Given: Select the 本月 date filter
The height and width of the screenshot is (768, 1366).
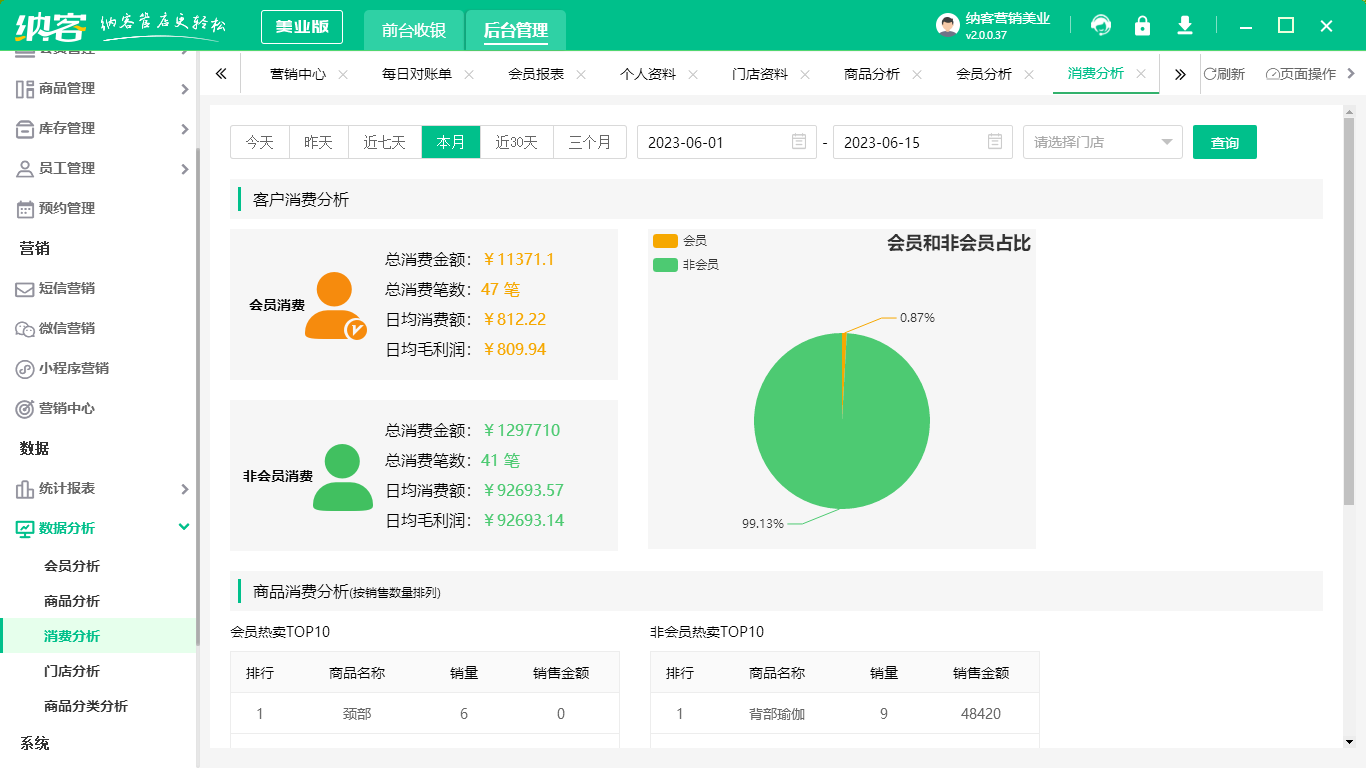Looking at the screenshot, I should pos(450,142).
